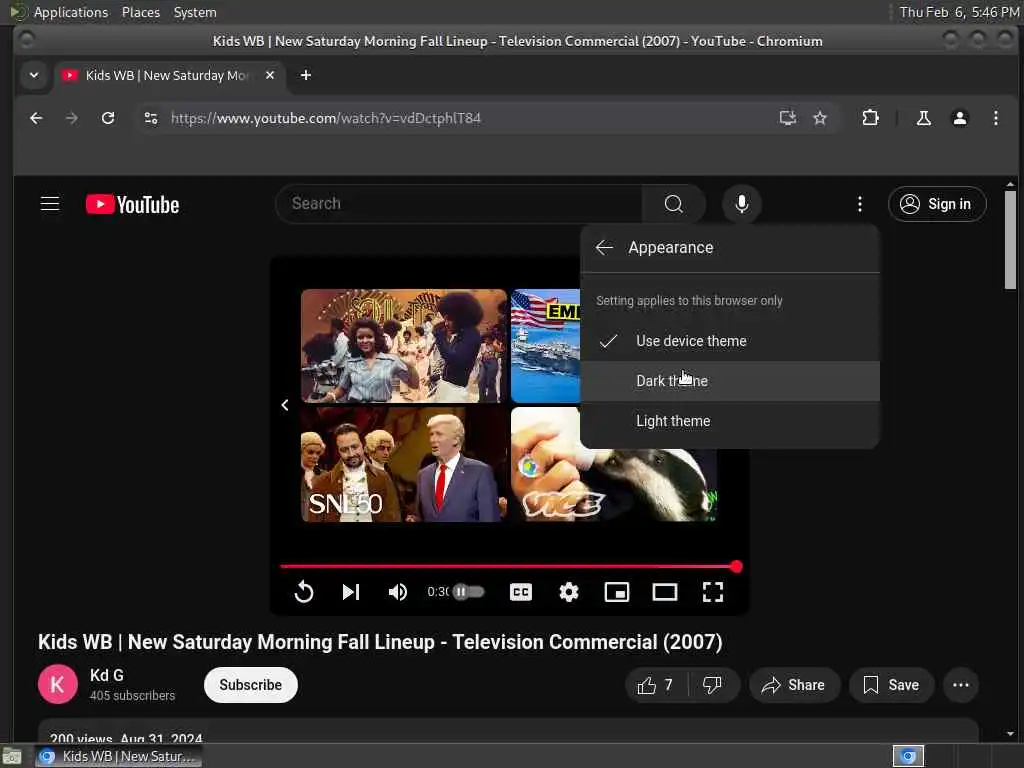
Task: Switch to theater mode
Action: [665, 592]
